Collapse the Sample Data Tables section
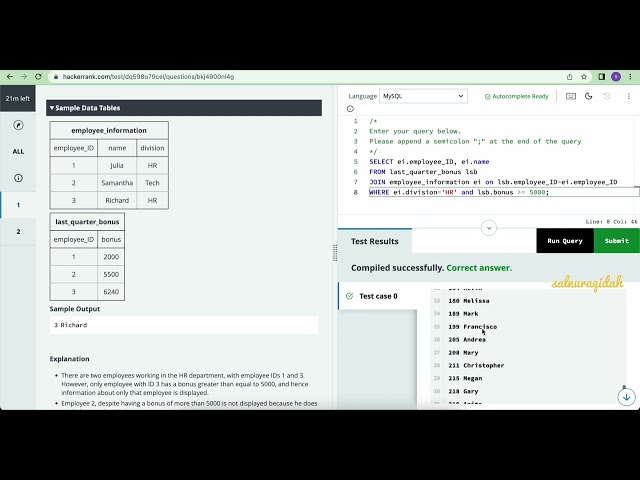640x480 pixels. (184, 108)
